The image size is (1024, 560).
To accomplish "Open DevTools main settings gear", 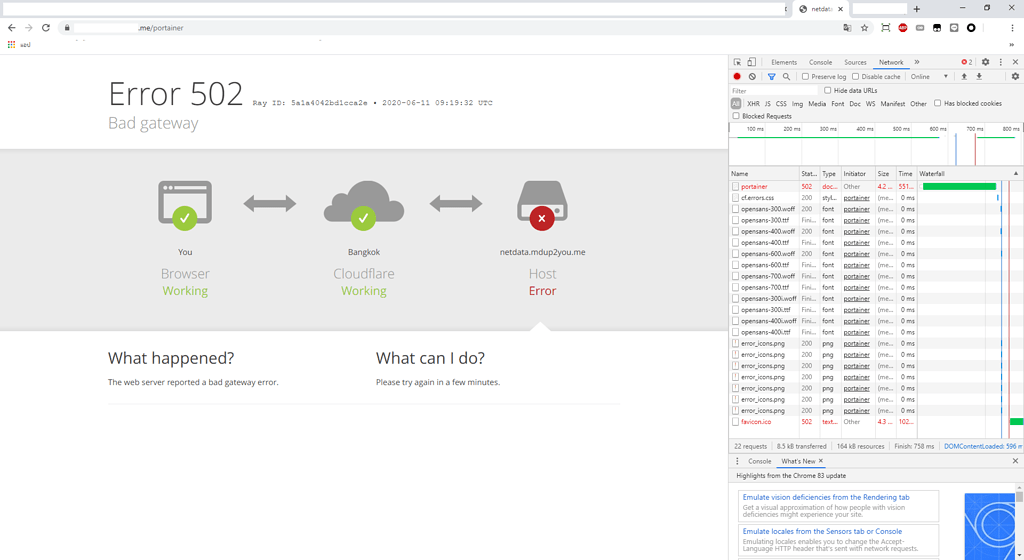I will coord(985,62).
